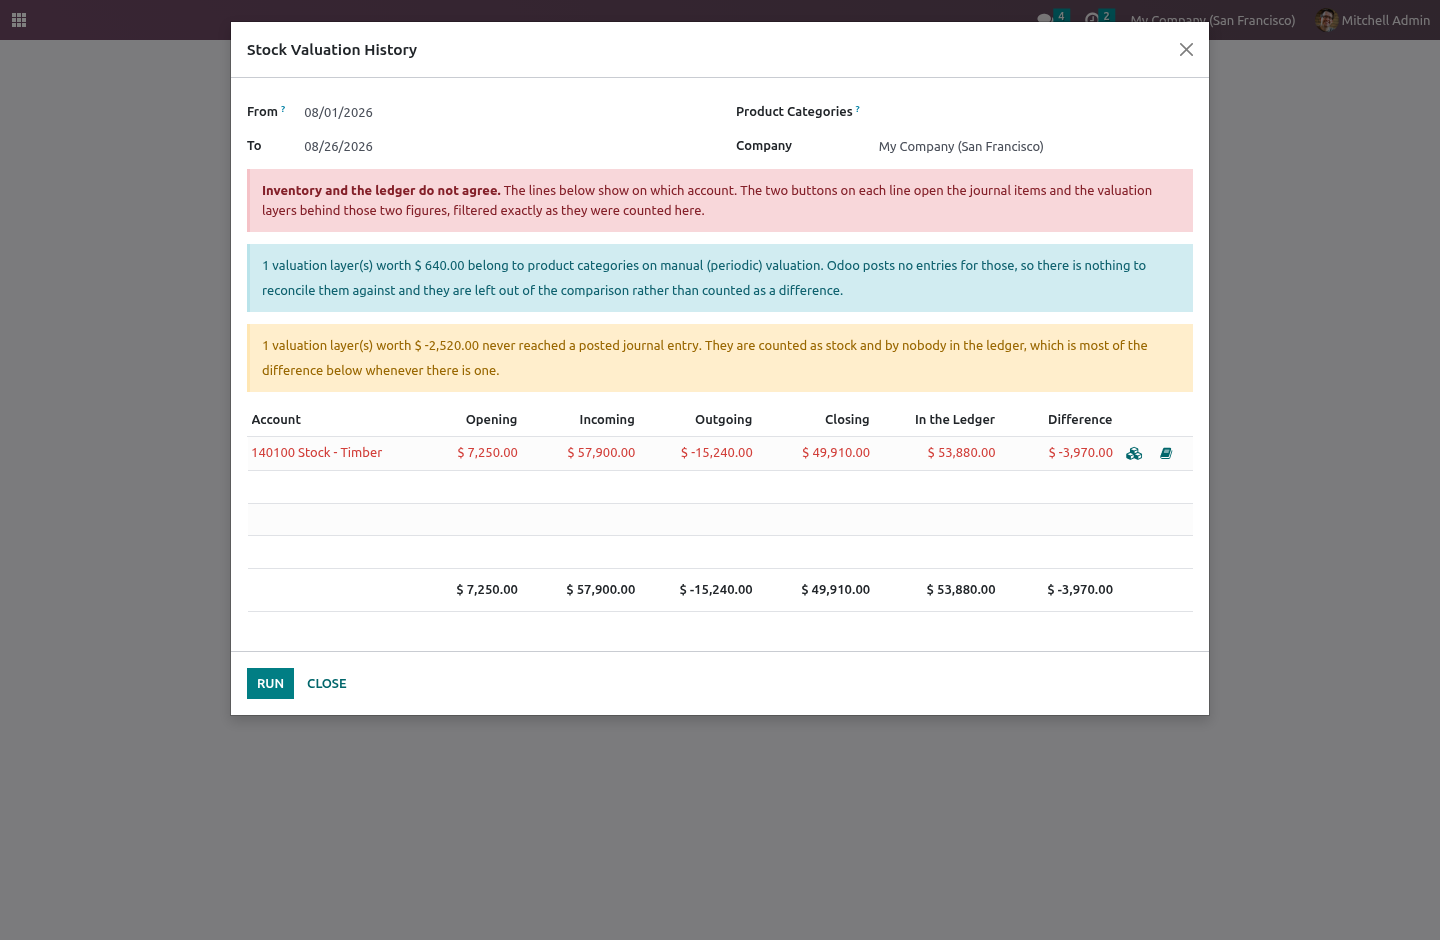The image size is (1440, 940).
Task: Click the Closing column header
Action: pyautogui.click(x=847, y=420)
